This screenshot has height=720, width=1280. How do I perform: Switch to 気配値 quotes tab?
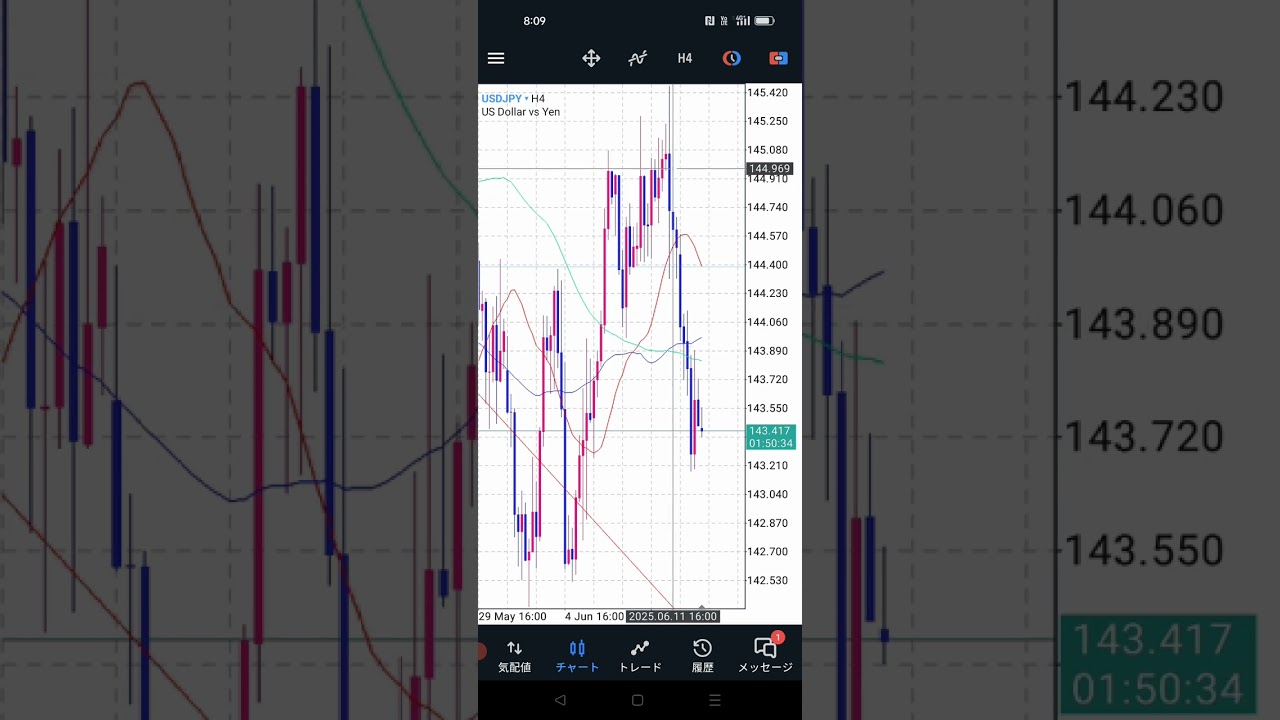point(514,656)
